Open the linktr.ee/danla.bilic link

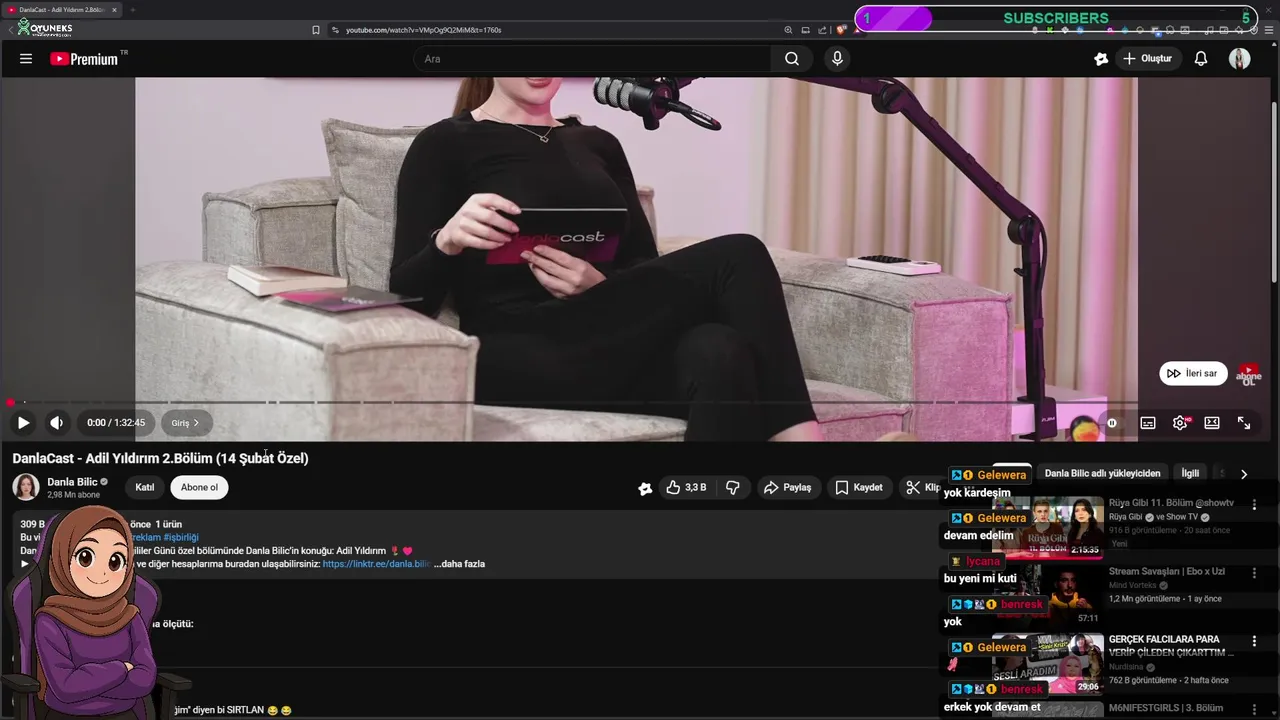pyautogui.click(x=377, y=564)
